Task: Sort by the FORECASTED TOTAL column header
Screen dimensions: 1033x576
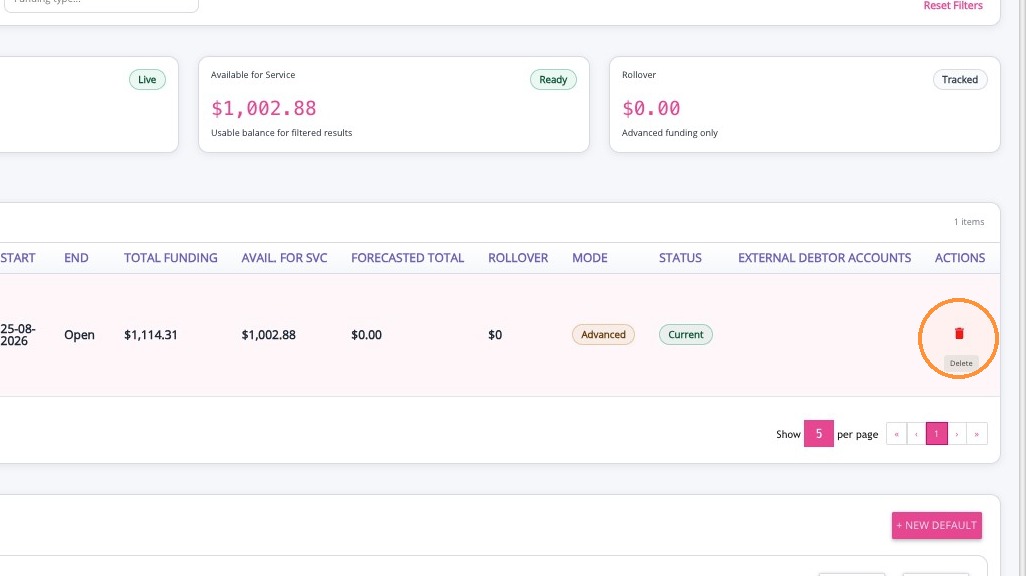Action: [407, 258]
